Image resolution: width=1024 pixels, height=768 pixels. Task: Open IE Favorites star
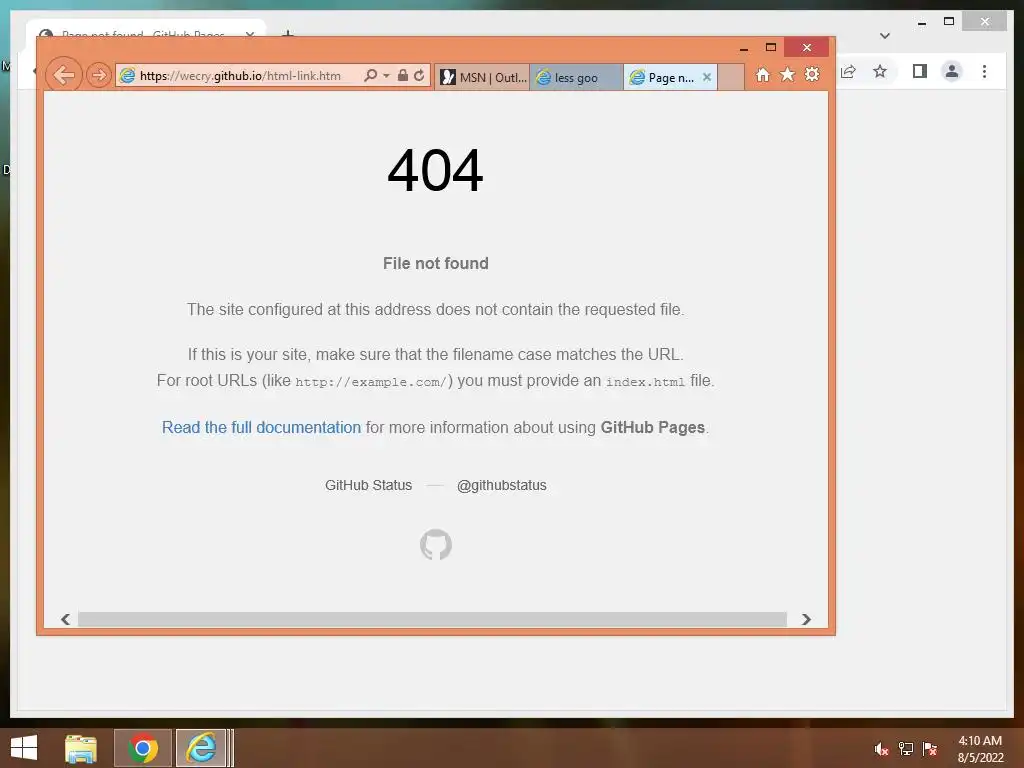point(788,74)
